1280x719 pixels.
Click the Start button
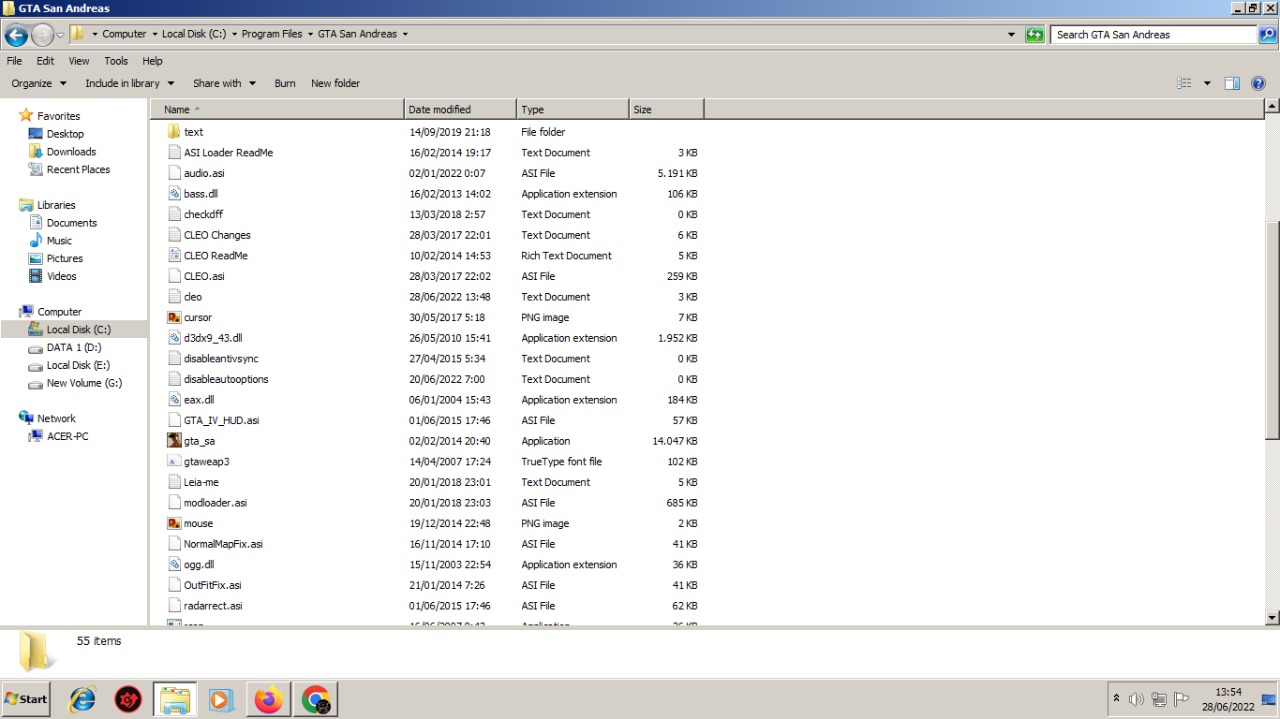click(26, 699)
